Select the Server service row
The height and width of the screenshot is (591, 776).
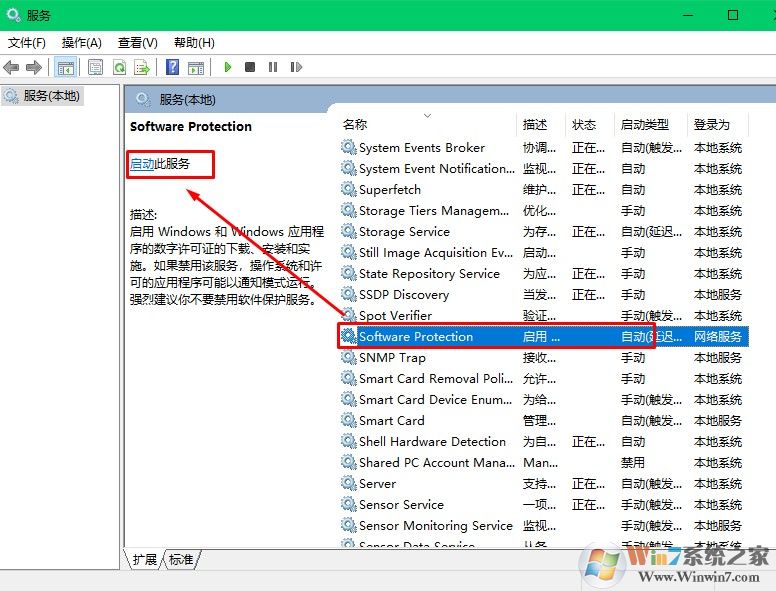coord(544,483)
